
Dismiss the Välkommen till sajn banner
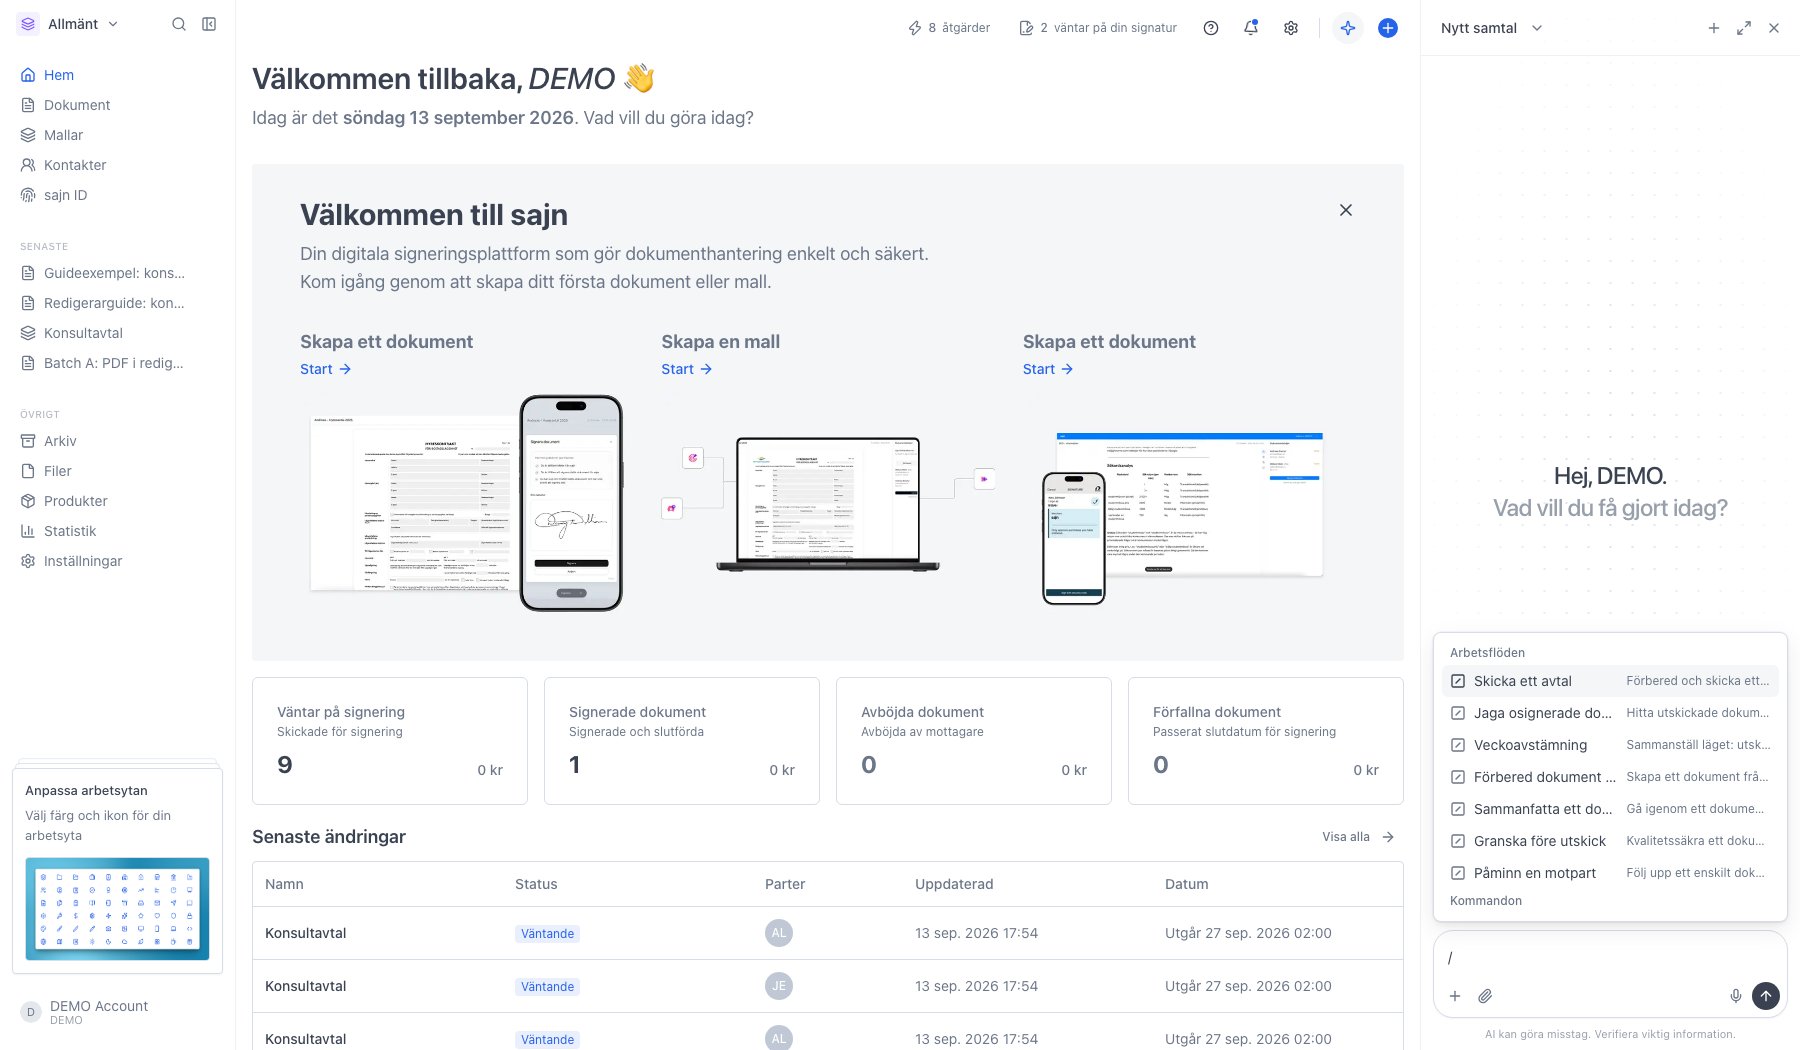[x=1346, y=210]
